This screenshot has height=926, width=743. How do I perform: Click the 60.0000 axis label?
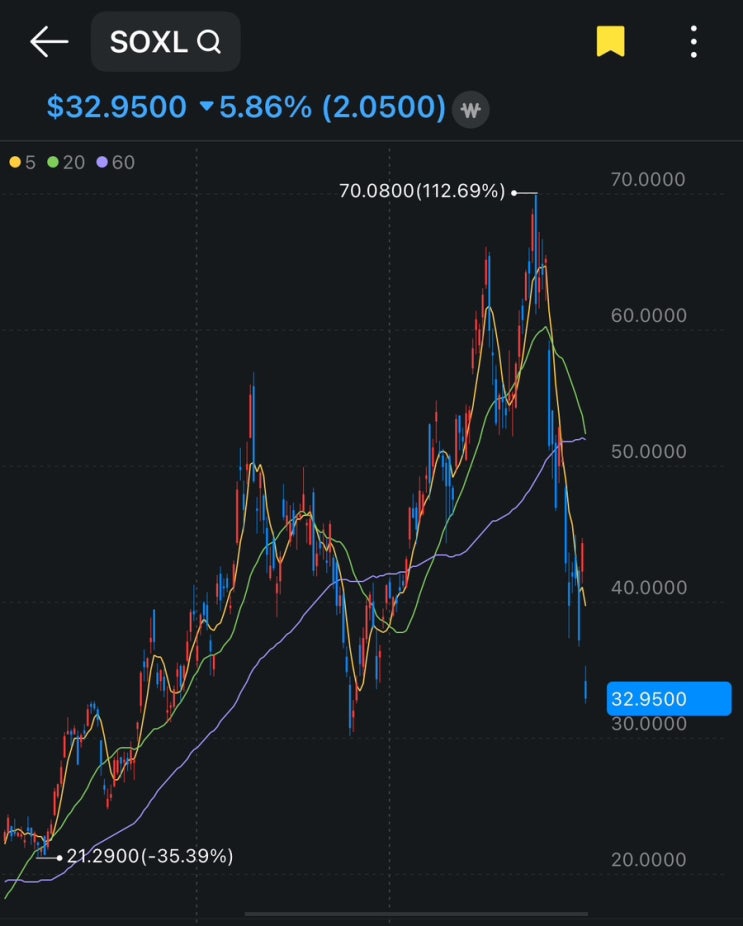coord(649,315)
